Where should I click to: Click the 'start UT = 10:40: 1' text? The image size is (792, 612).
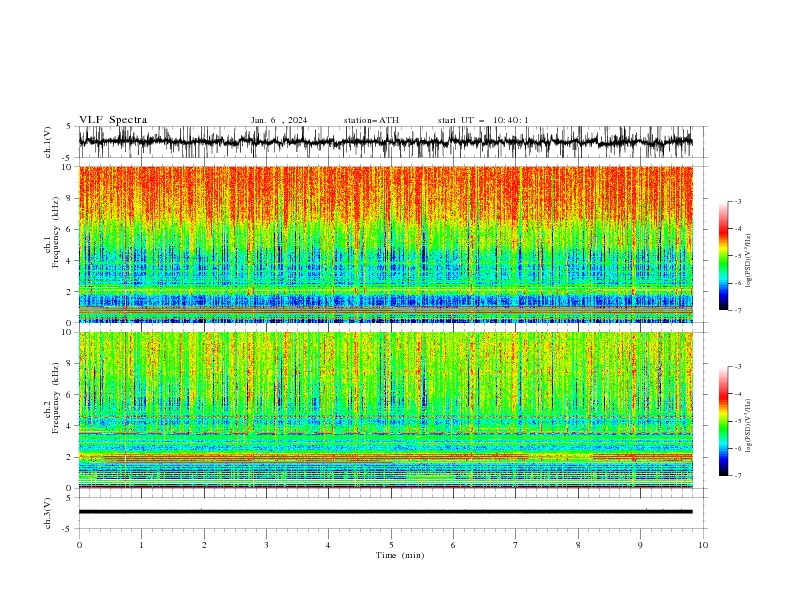483,120
